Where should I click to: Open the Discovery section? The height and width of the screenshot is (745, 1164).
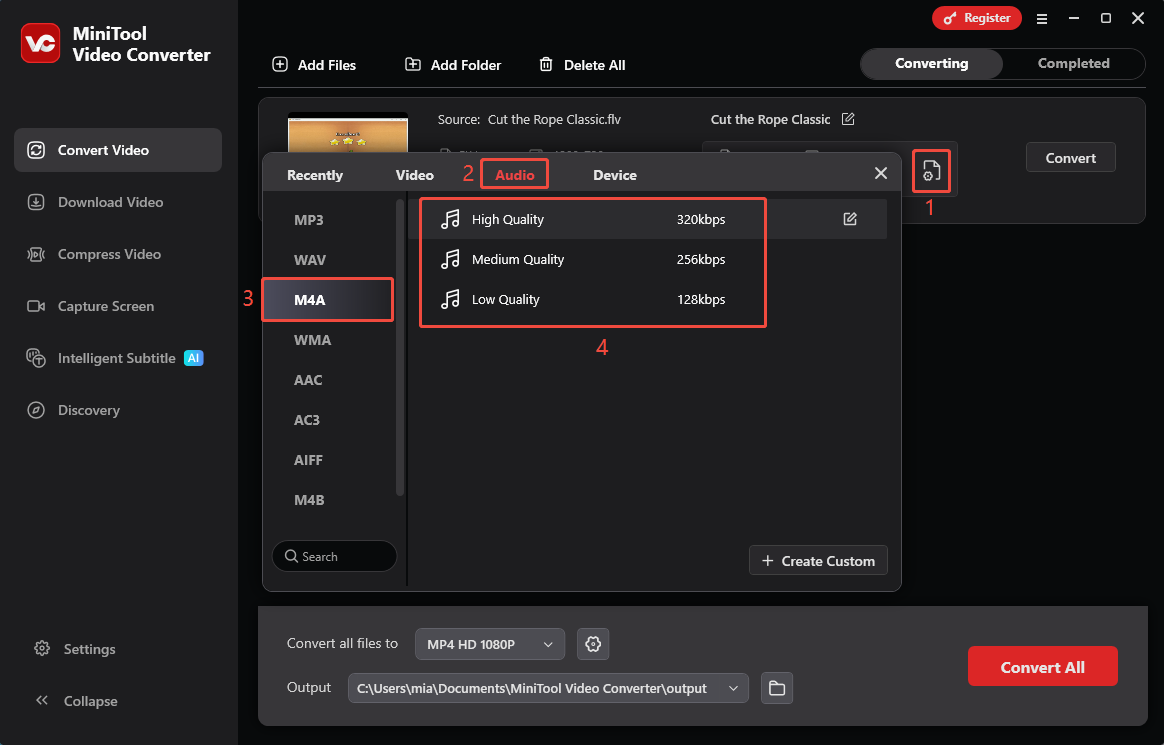pos(88,410)
